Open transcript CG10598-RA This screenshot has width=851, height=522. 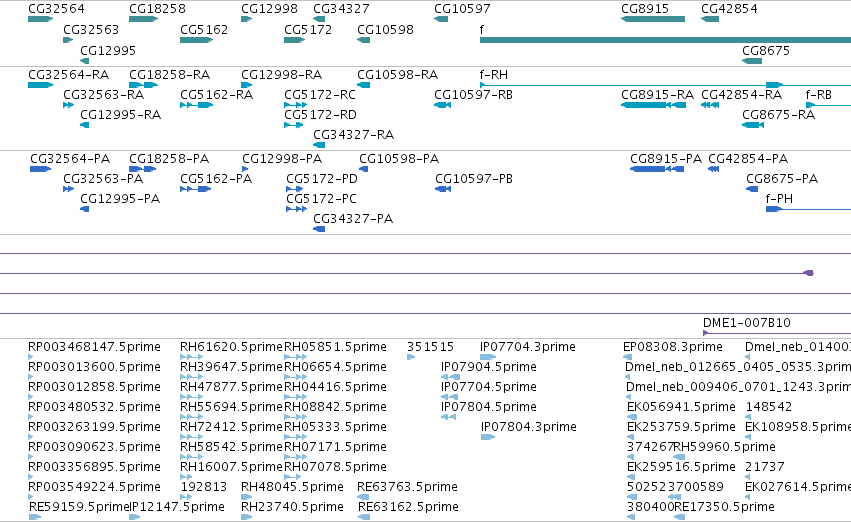(x=397, y=75)
